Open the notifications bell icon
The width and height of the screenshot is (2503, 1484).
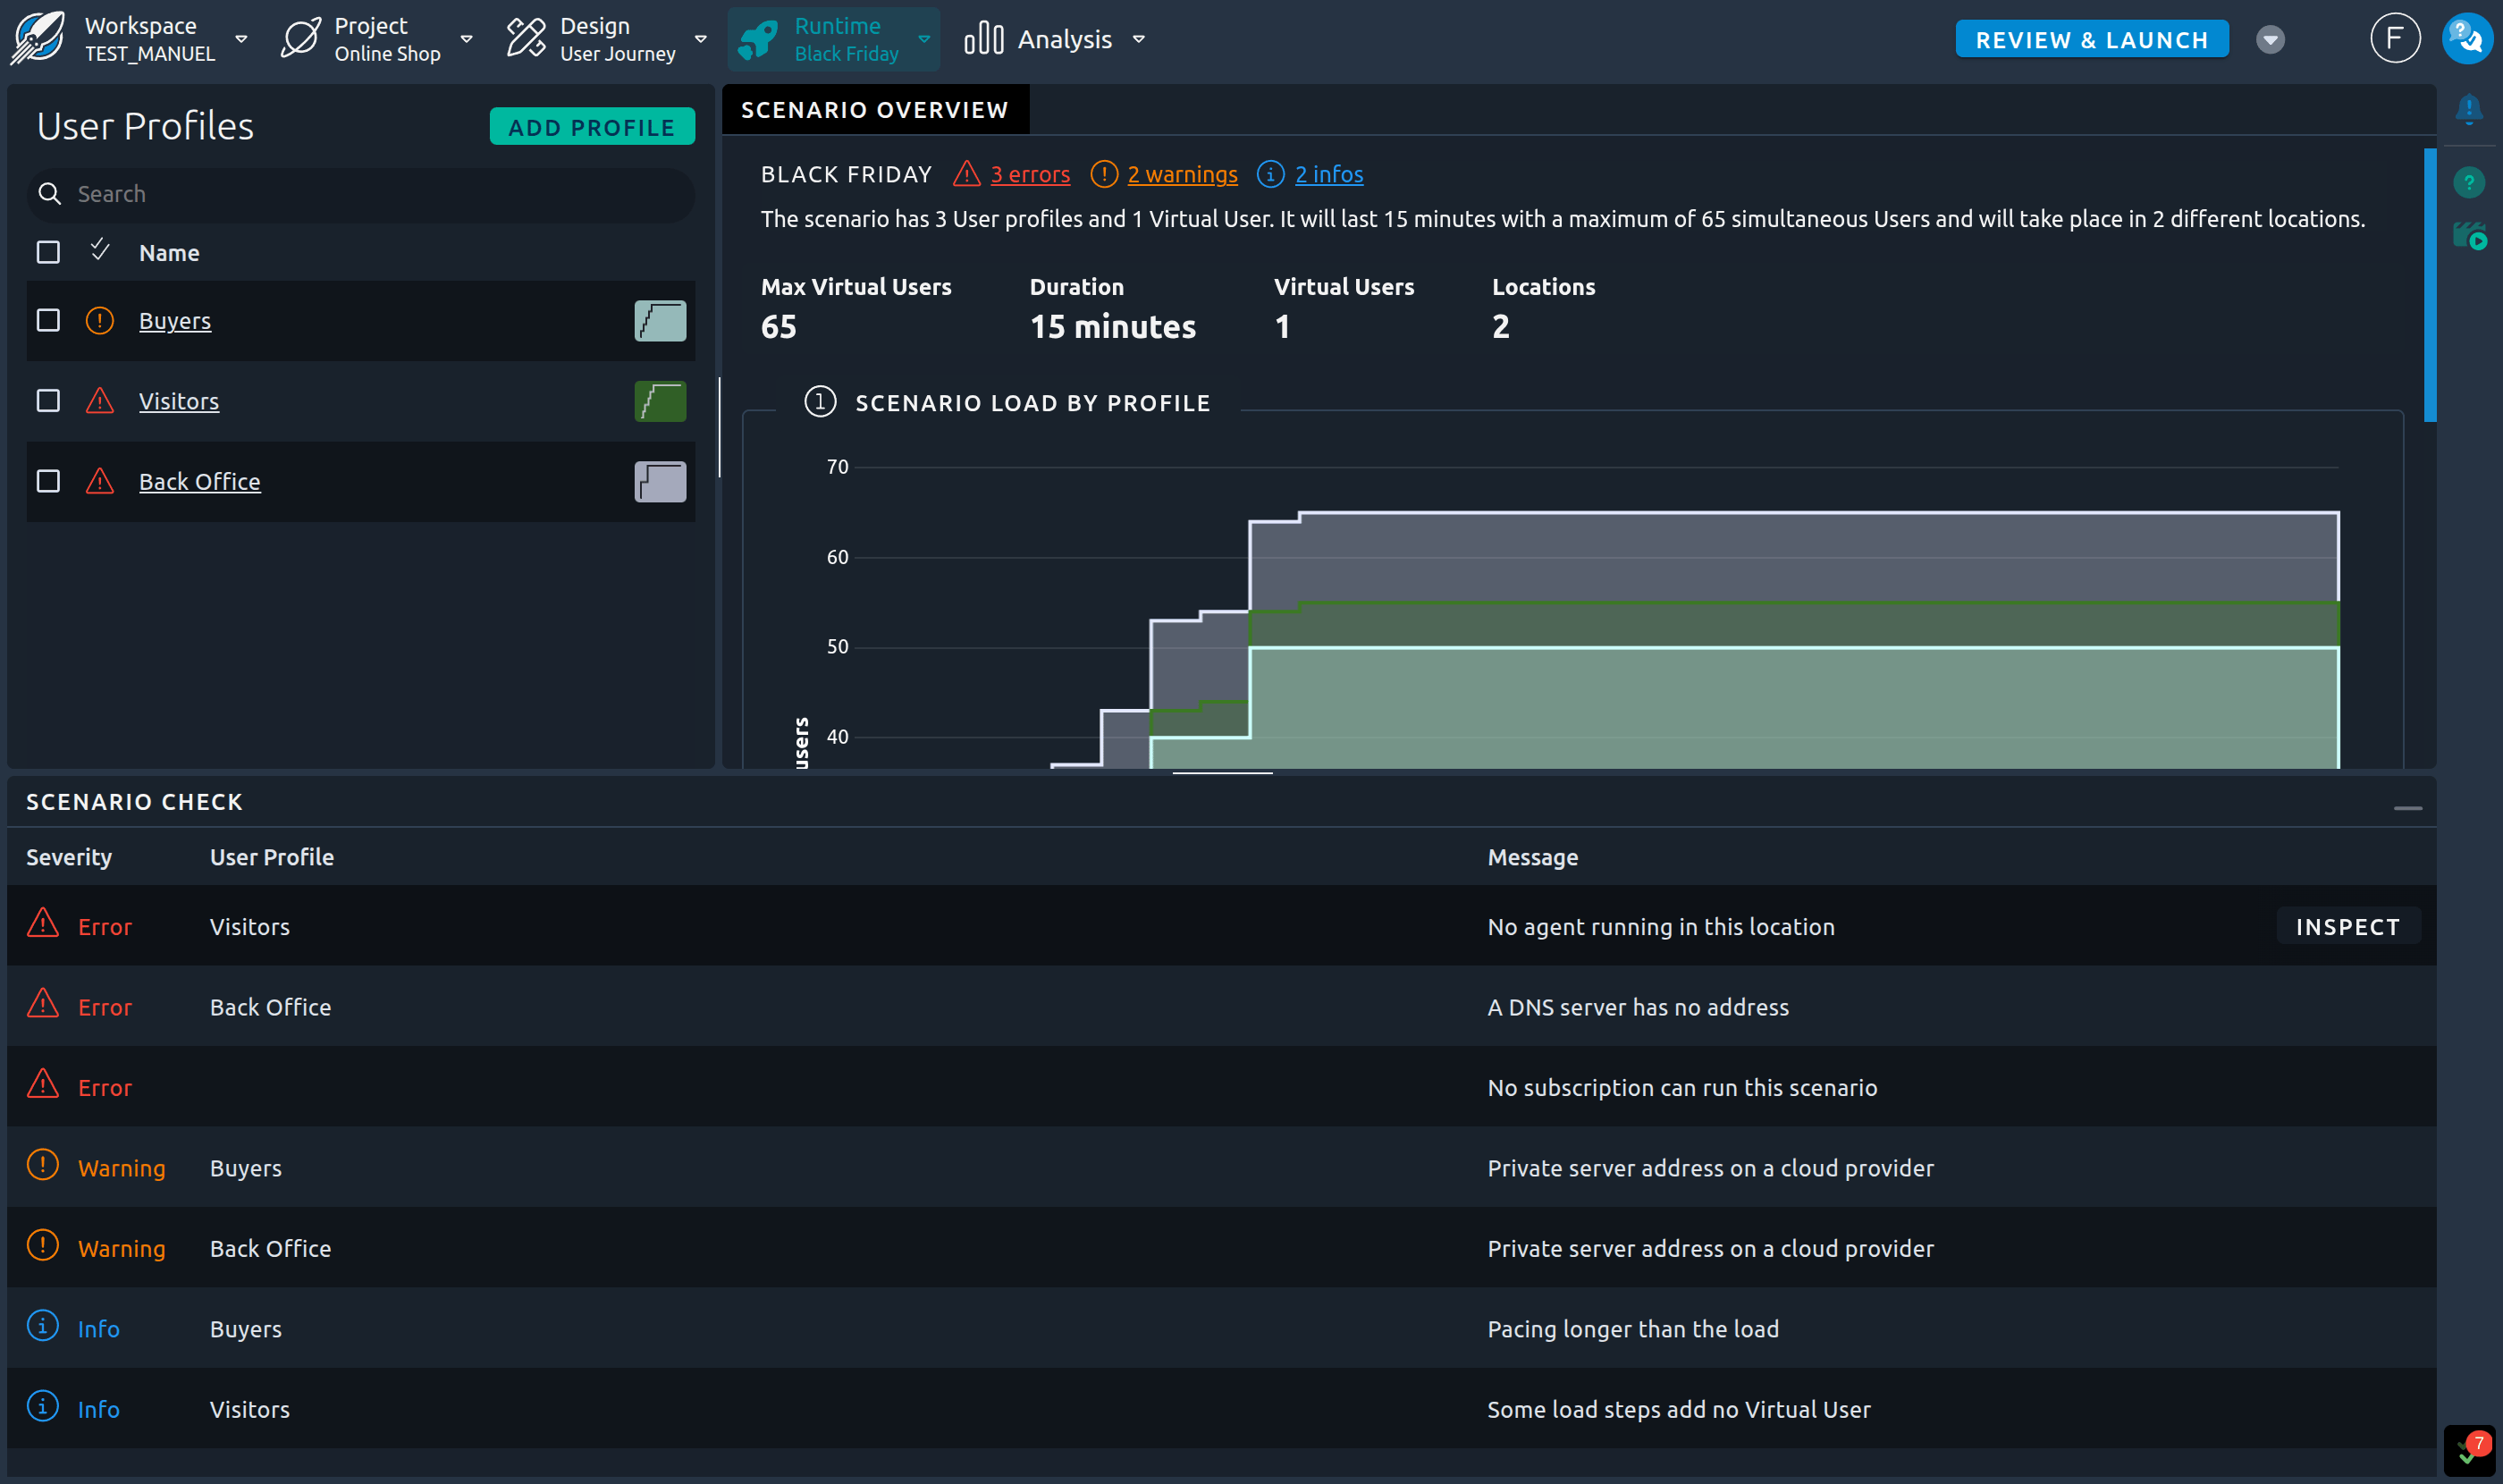click(x=2468, y=108)
